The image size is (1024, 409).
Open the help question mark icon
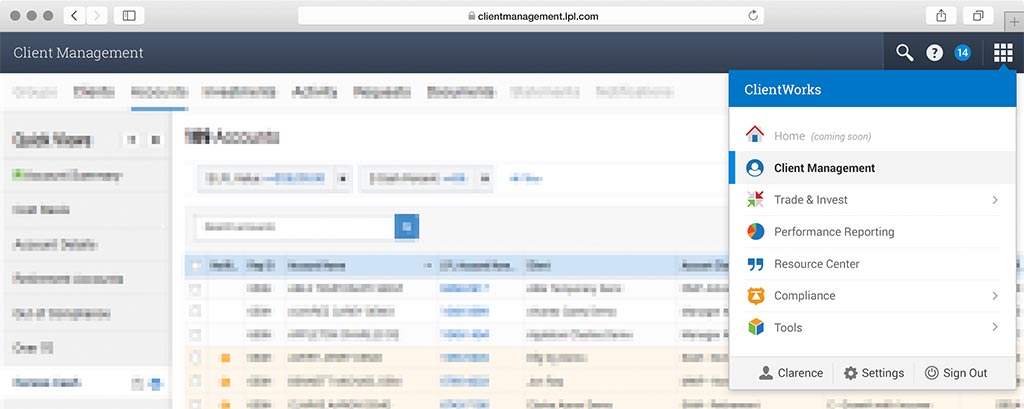click(934, 53)
